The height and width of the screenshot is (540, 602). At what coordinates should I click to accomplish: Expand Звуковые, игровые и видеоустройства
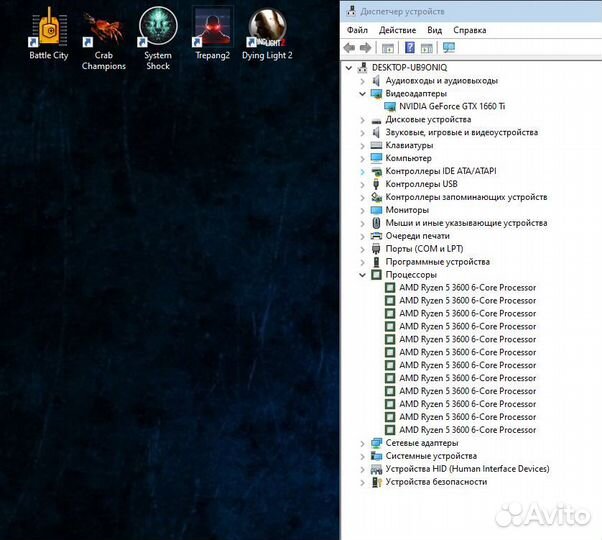pyautogui.click(x=362, y=133)
